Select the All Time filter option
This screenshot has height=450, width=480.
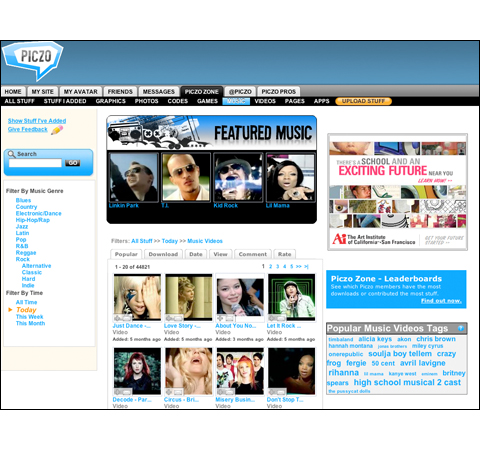pos(26,302)
